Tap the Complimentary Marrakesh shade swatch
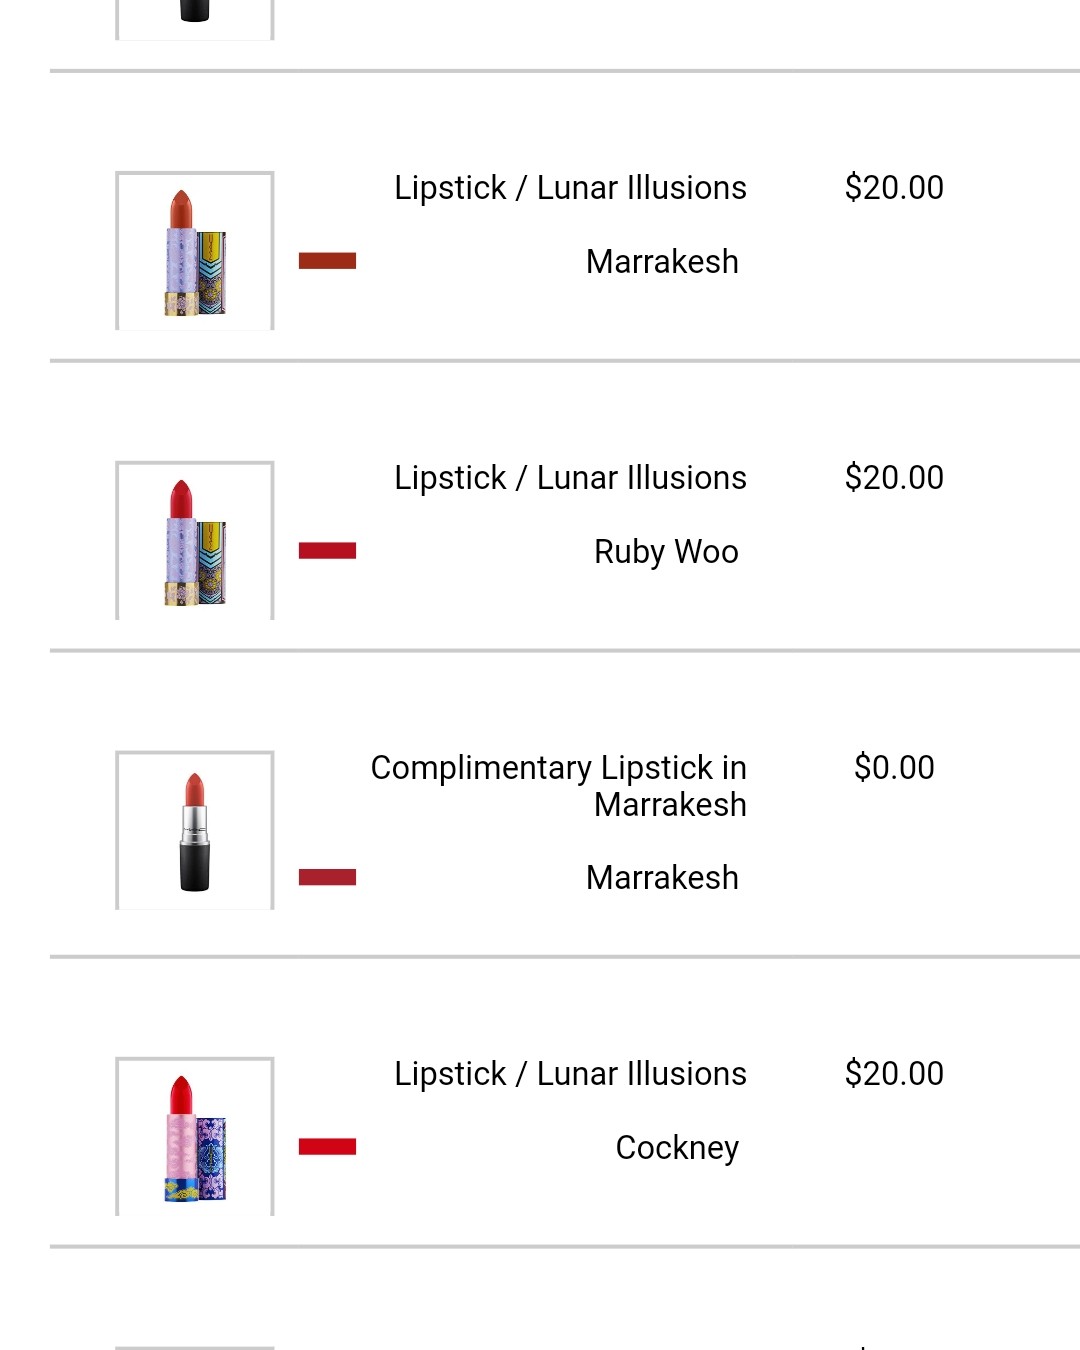Image resolution: width=1080 pixels, height=1350 pixels. 327,877
